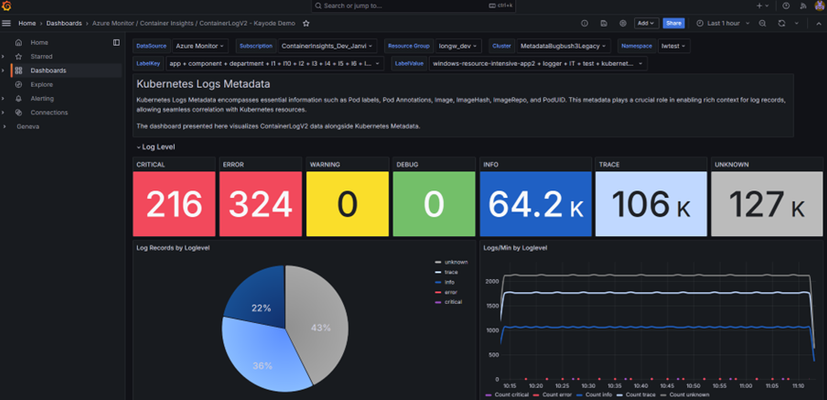The width and height of the screenshot is (827, 400).
Task: Click the red trace legend color swatch for error
Action: click(x=437, y=292)
